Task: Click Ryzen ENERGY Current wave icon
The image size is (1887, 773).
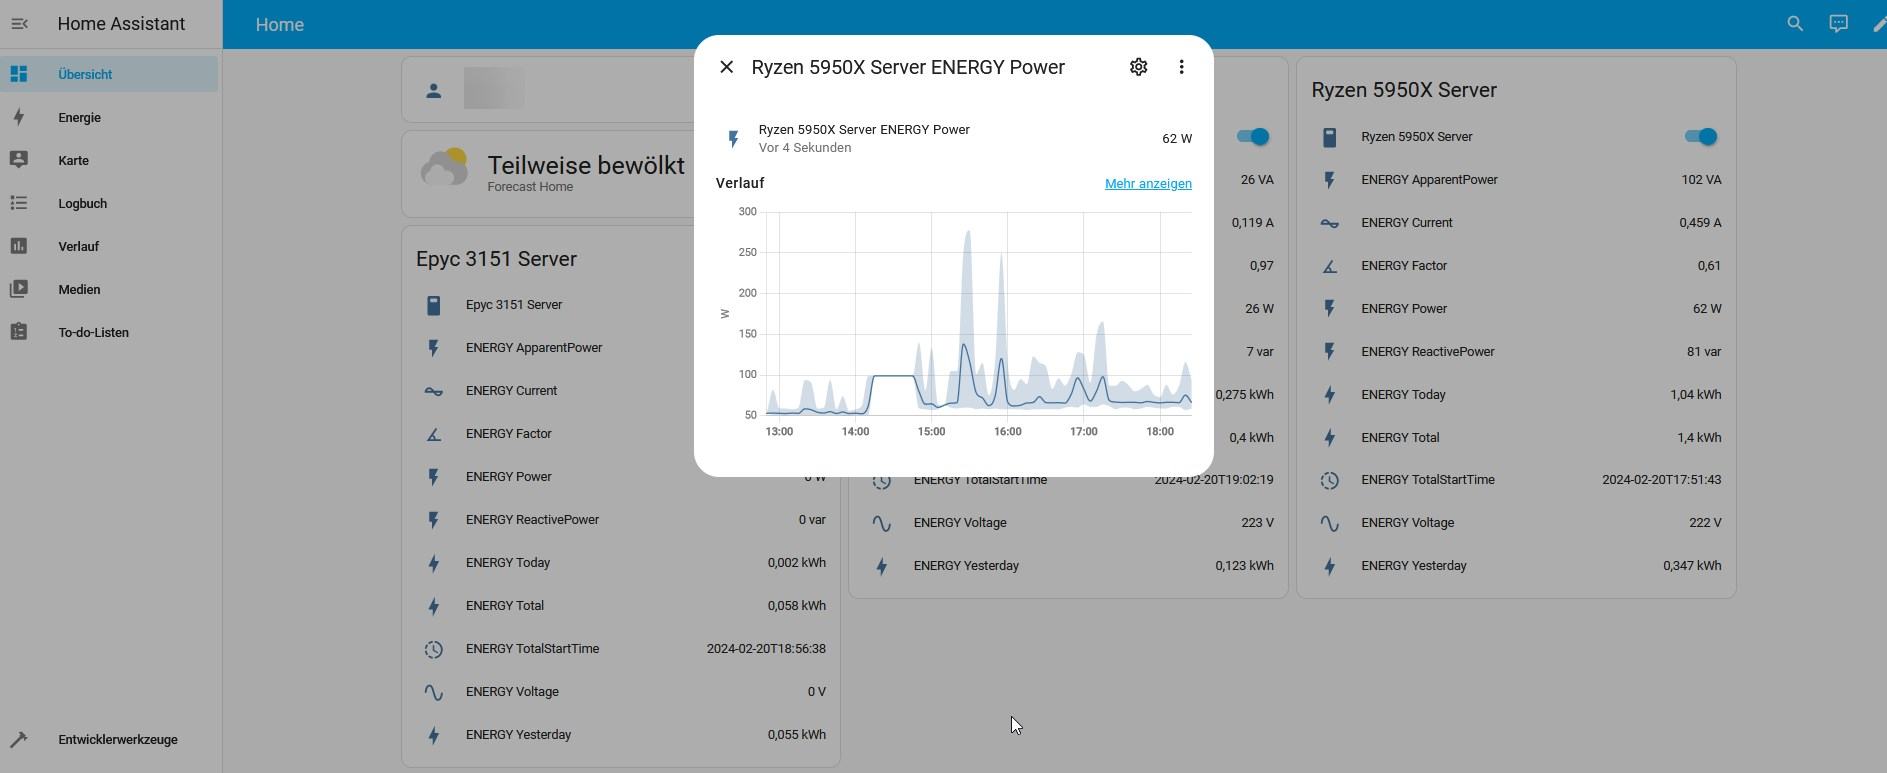Action: click(1329, 223)
